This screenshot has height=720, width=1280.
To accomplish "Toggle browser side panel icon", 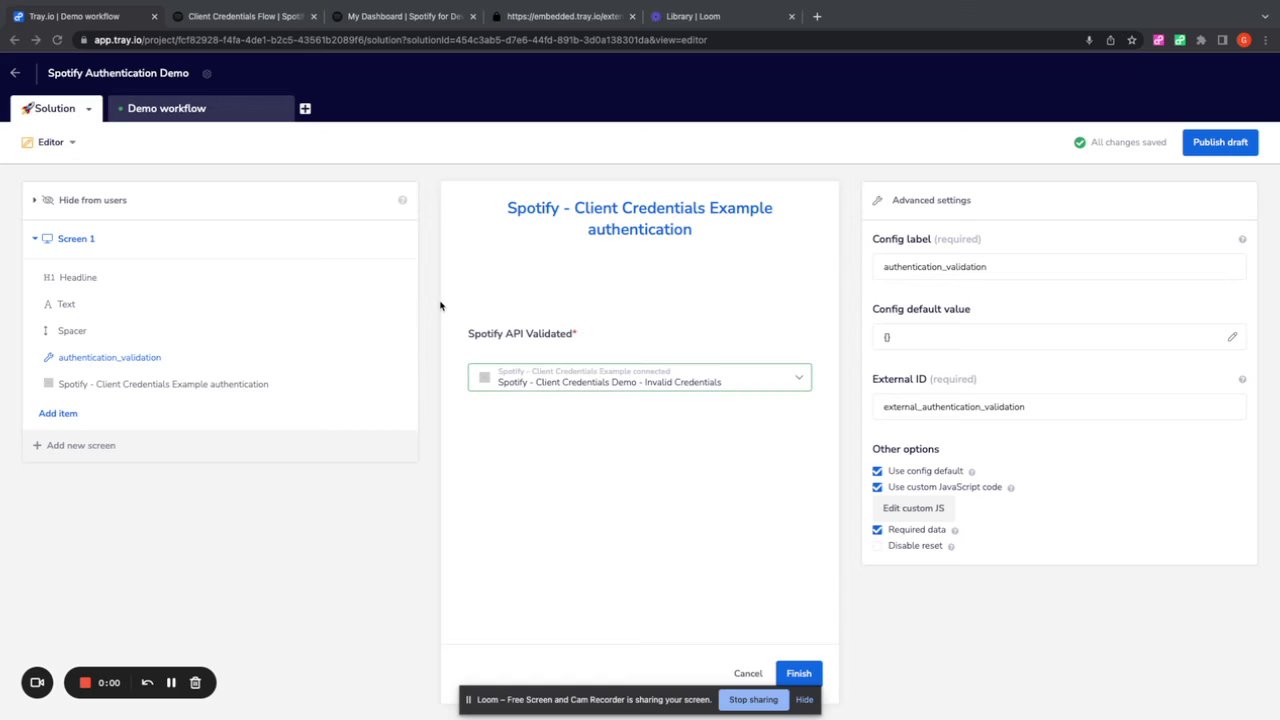I will tap(1222, 40).
